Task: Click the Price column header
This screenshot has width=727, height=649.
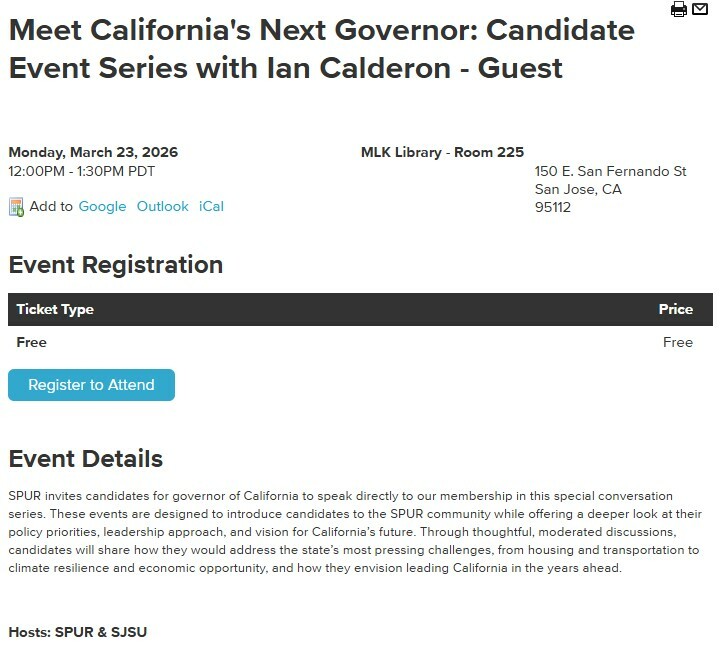Action: click(675, 309)
